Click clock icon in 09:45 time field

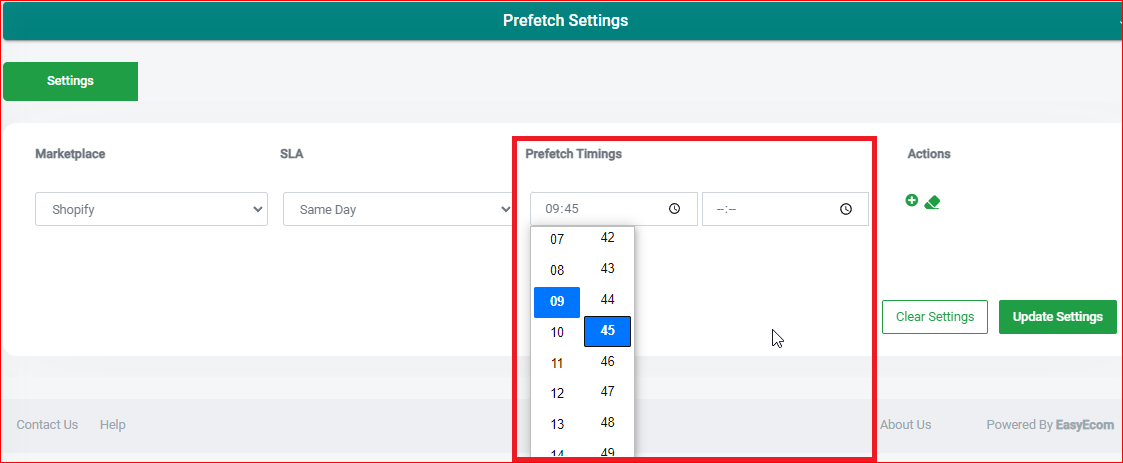(674, 209)
